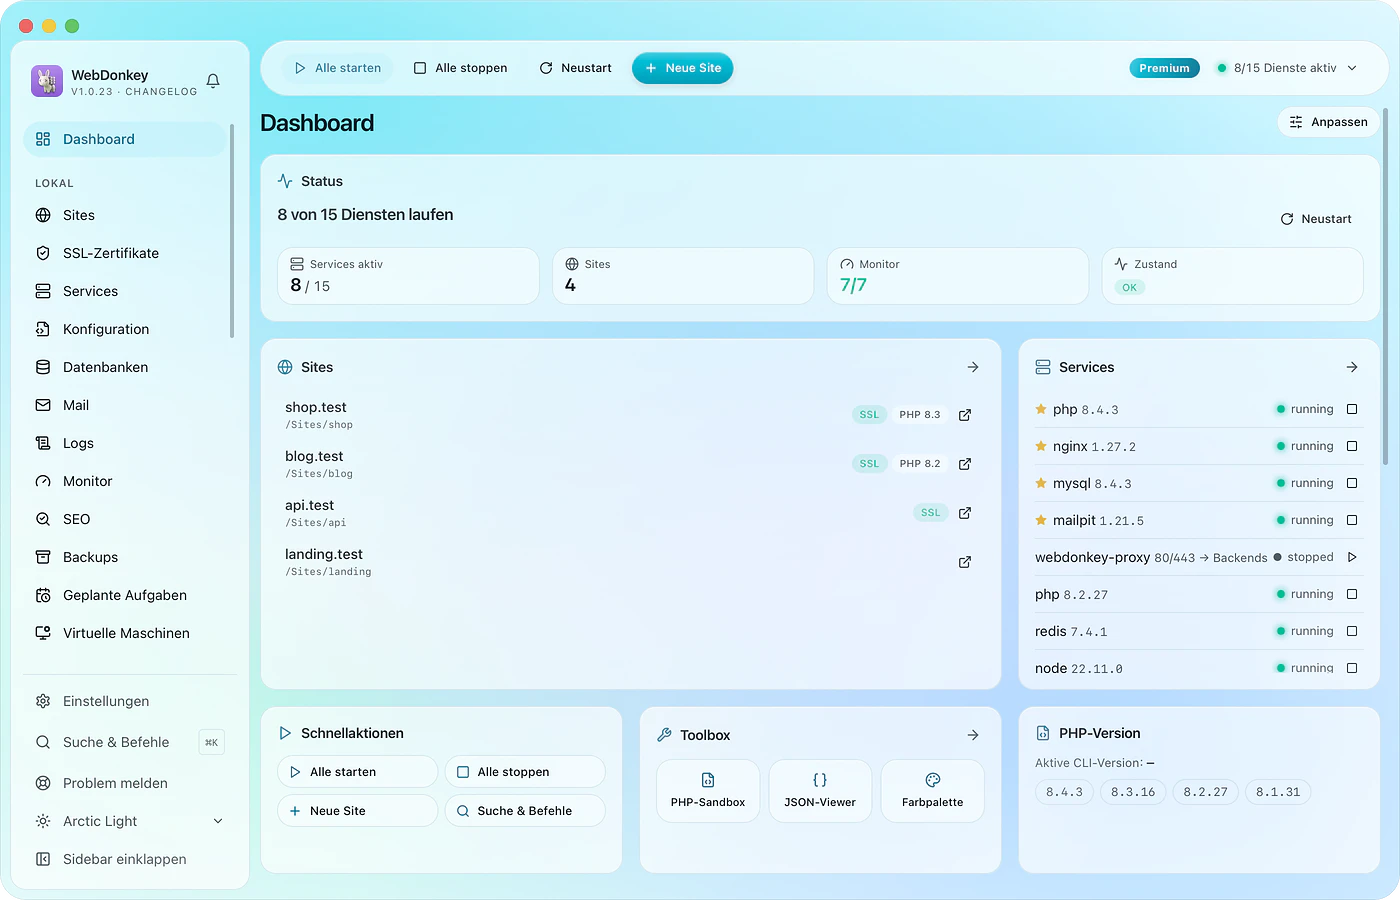The image size is (1400, 900).
Task: Click Alle starten in the top toolbar
Action: coord(337,68)
